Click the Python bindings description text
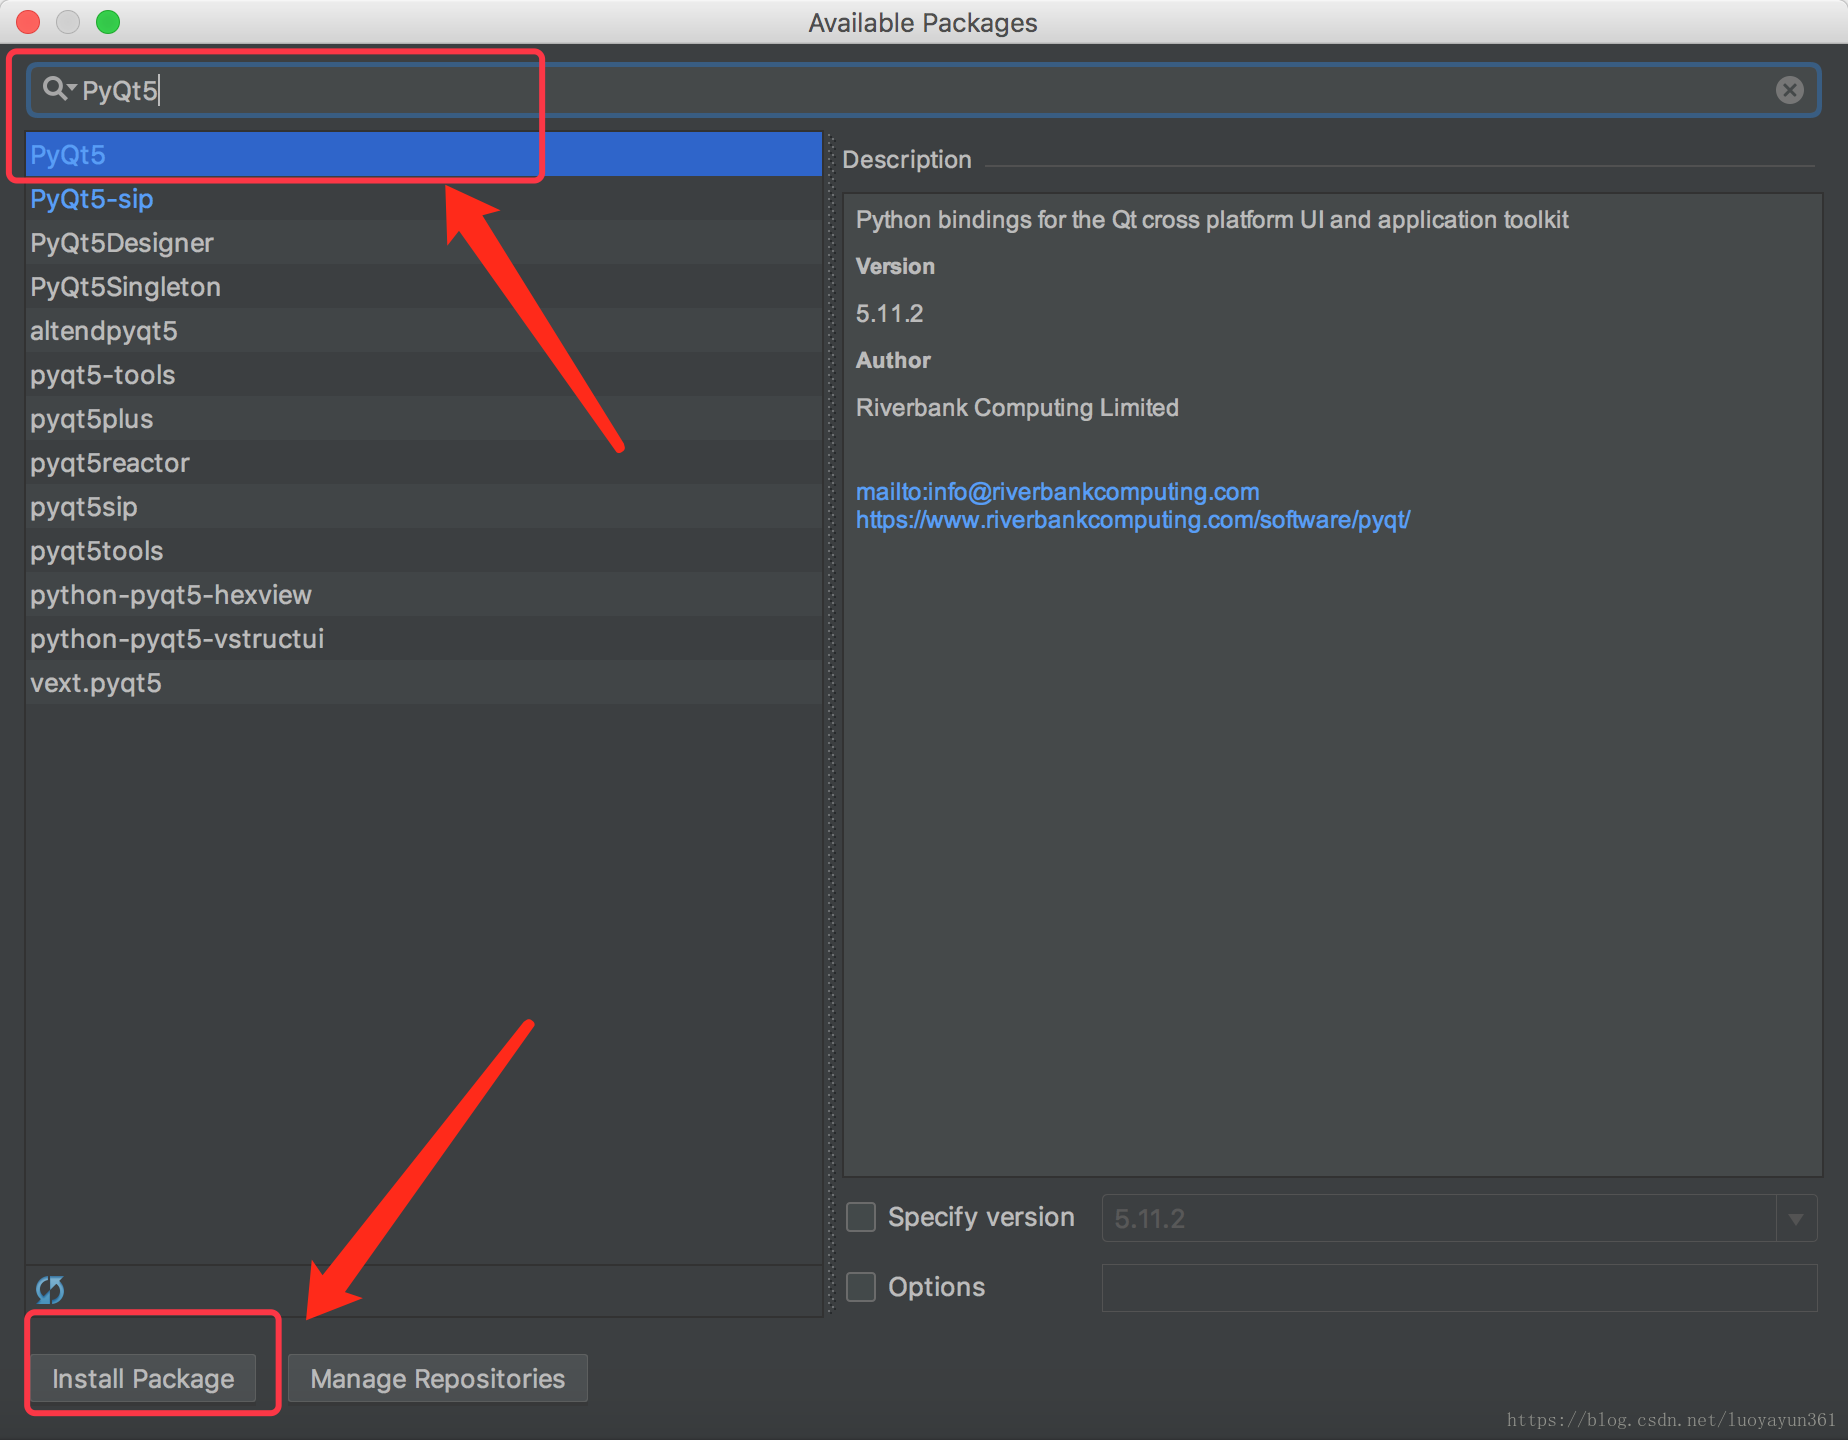Viewport: 1848px width, 1440px height. [x=1212, y=220]
